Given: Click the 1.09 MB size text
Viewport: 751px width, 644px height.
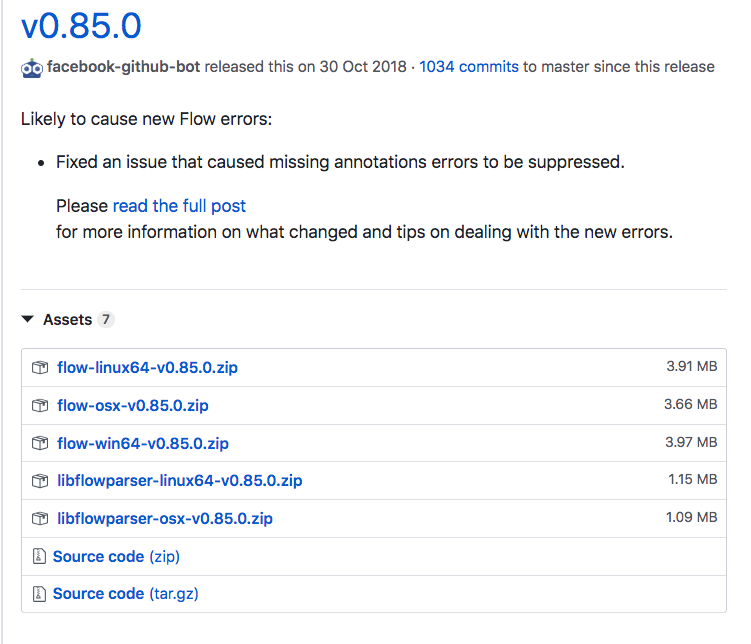Looking at the screenshot, I should 692,517.
